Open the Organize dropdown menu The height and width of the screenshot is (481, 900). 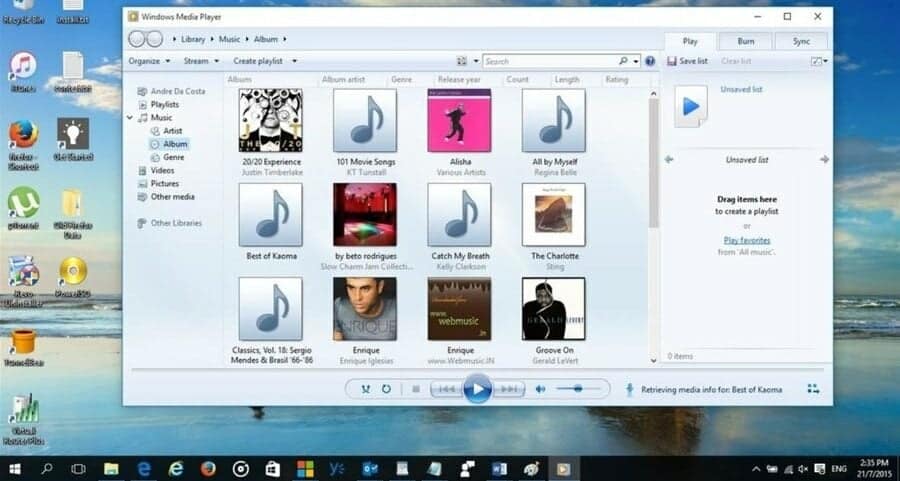click(149, 61)
